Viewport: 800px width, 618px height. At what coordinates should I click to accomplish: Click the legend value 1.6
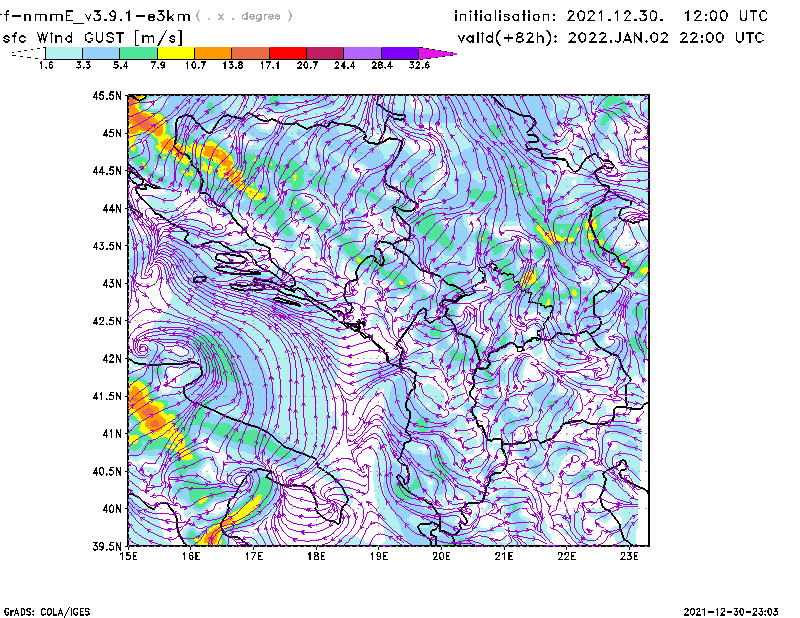pos(46,65)
